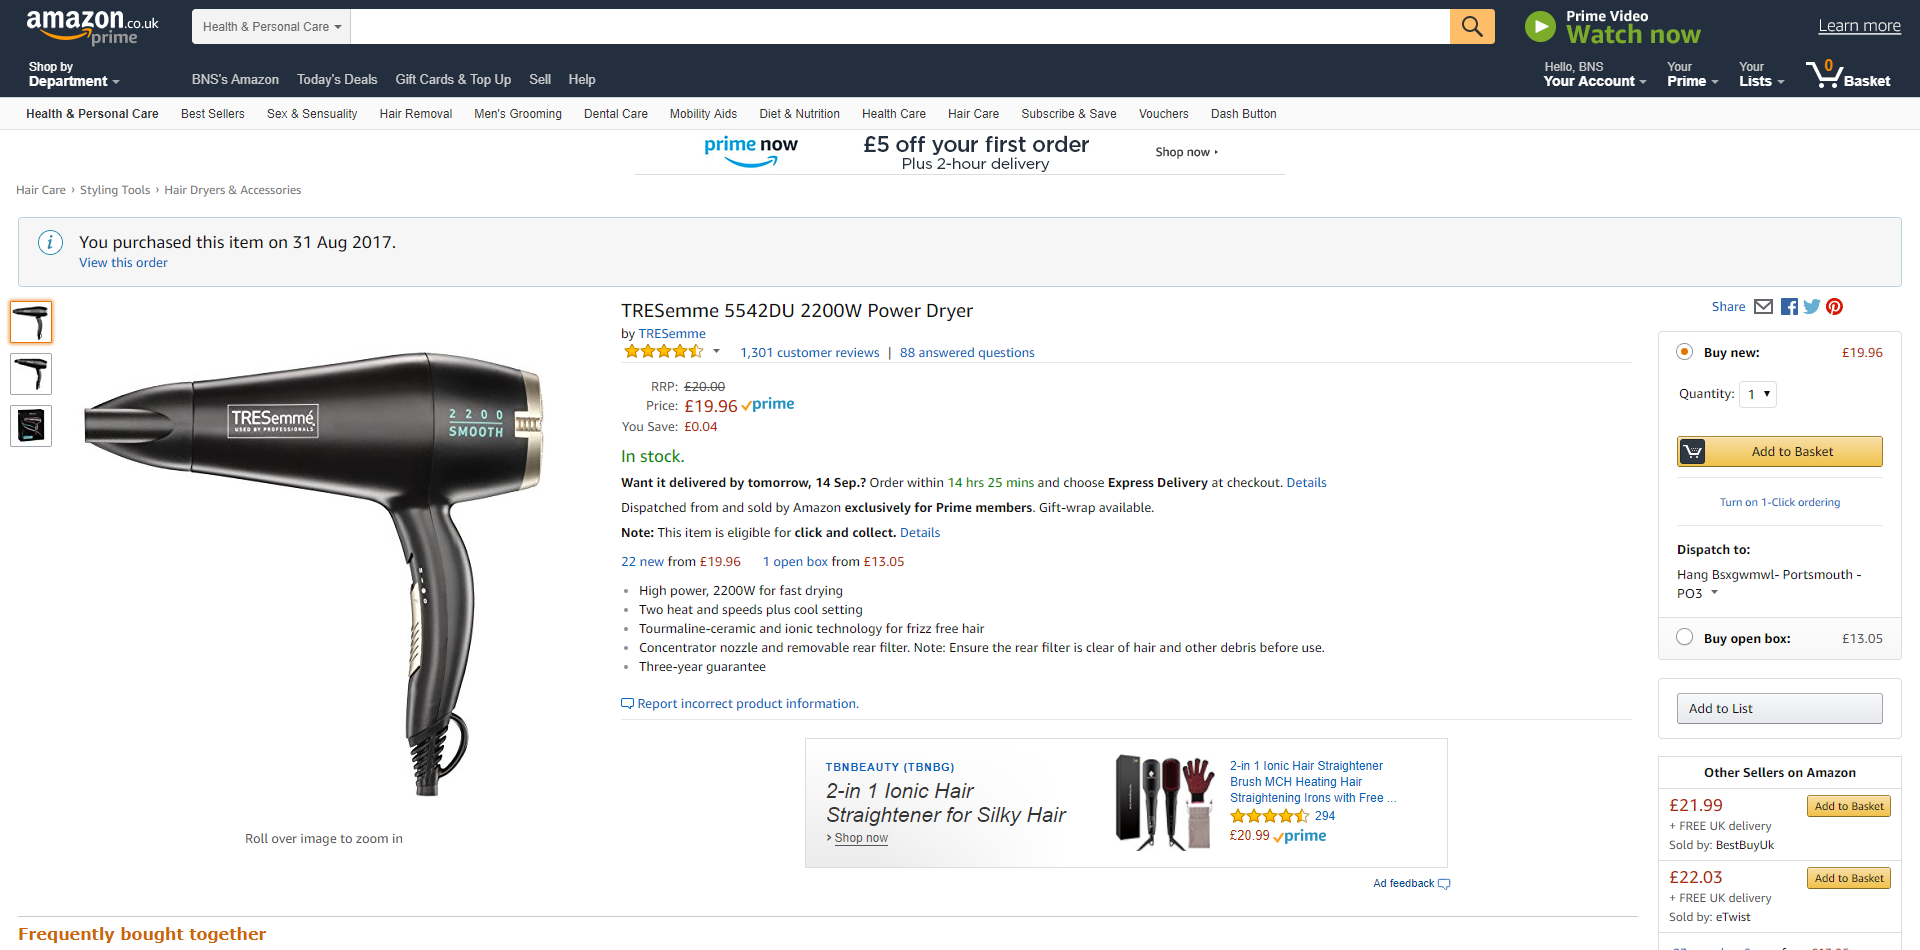1920x950 pixels.
Task: Go to the Best Sellers tab
Action: point(213,114)
